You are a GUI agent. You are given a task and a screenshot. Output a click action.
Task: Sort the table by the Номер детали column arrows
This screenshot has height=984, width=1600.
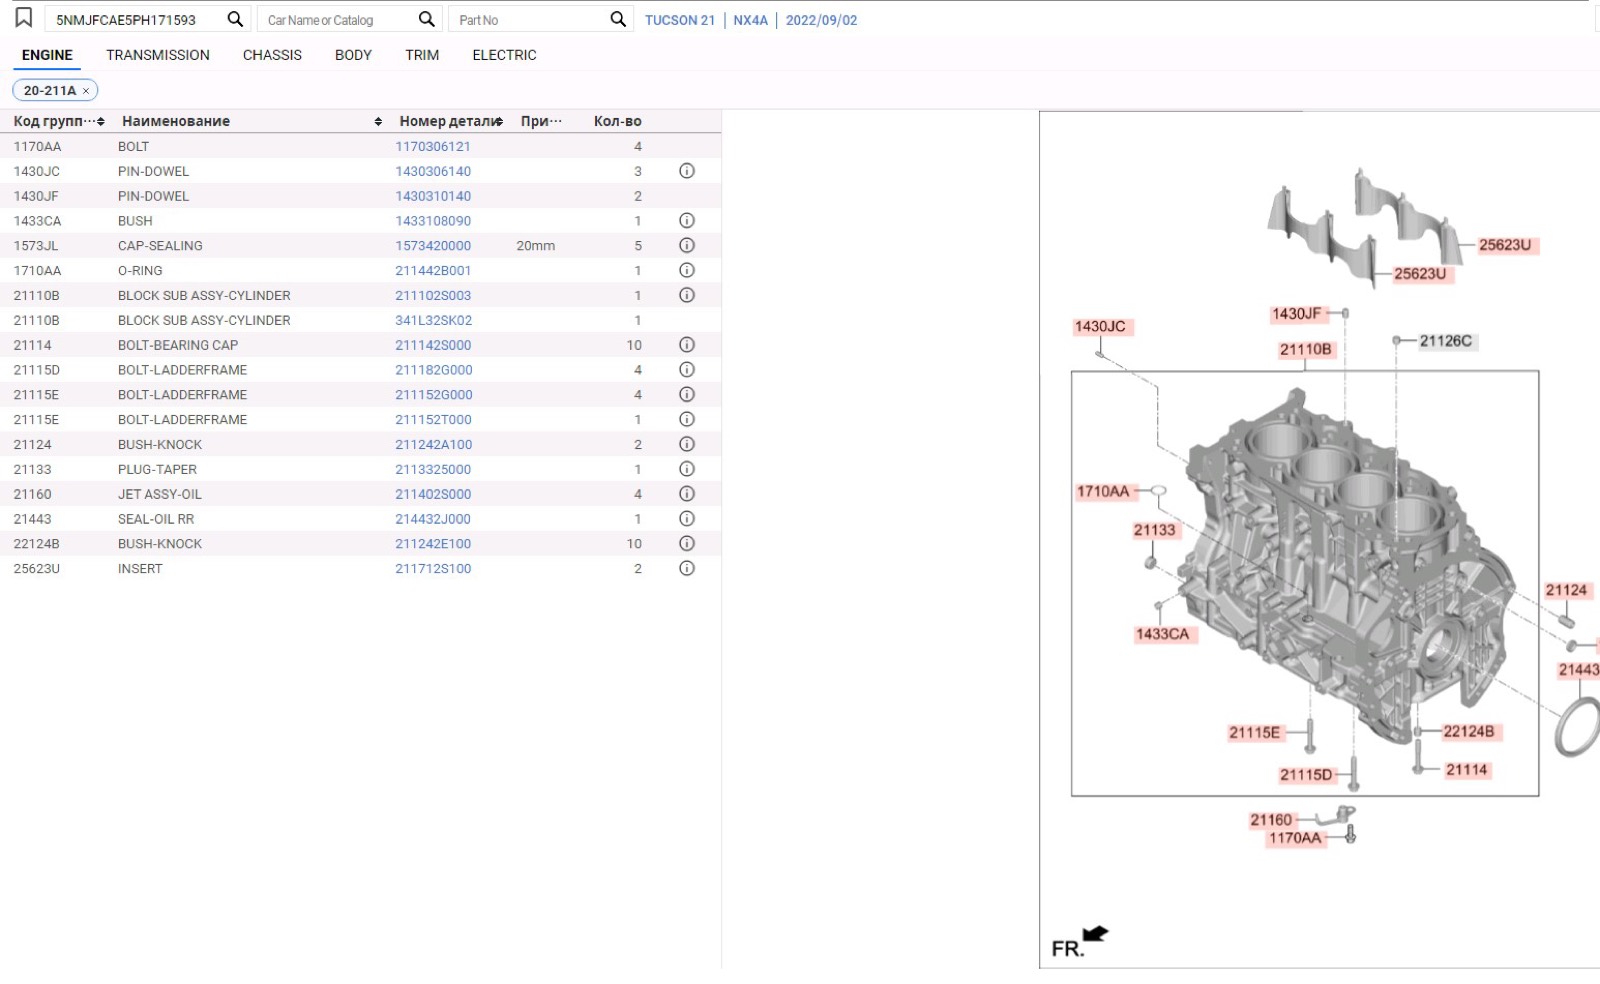(499, 121)
